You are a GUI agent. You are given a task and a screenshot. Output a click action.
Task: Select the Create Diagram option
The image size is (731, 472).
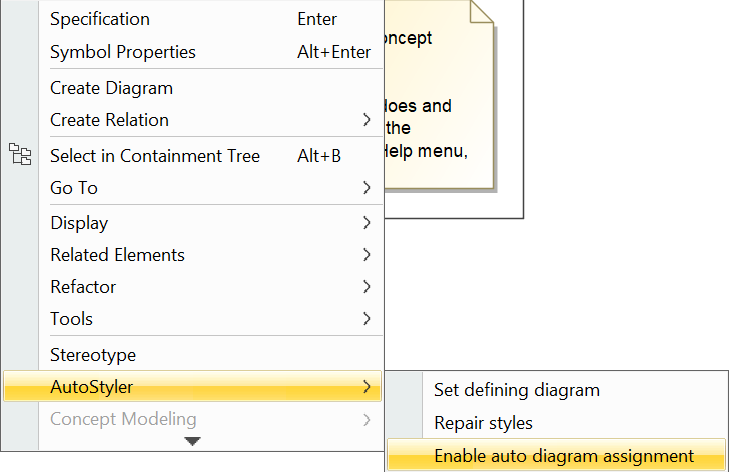coord(111,88)
